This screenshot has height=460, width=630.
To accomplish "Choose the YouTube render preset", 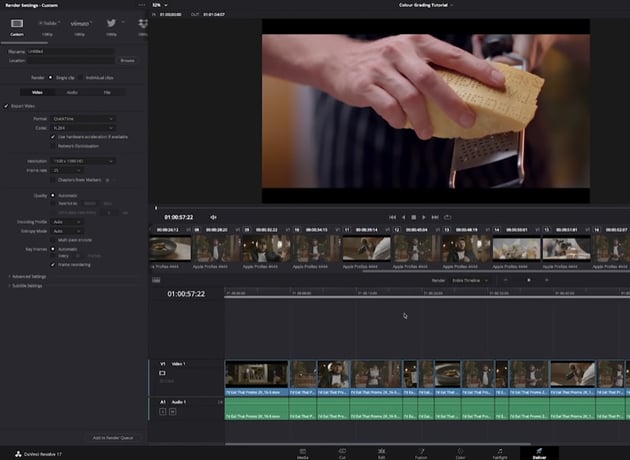I will pos(48,23).
